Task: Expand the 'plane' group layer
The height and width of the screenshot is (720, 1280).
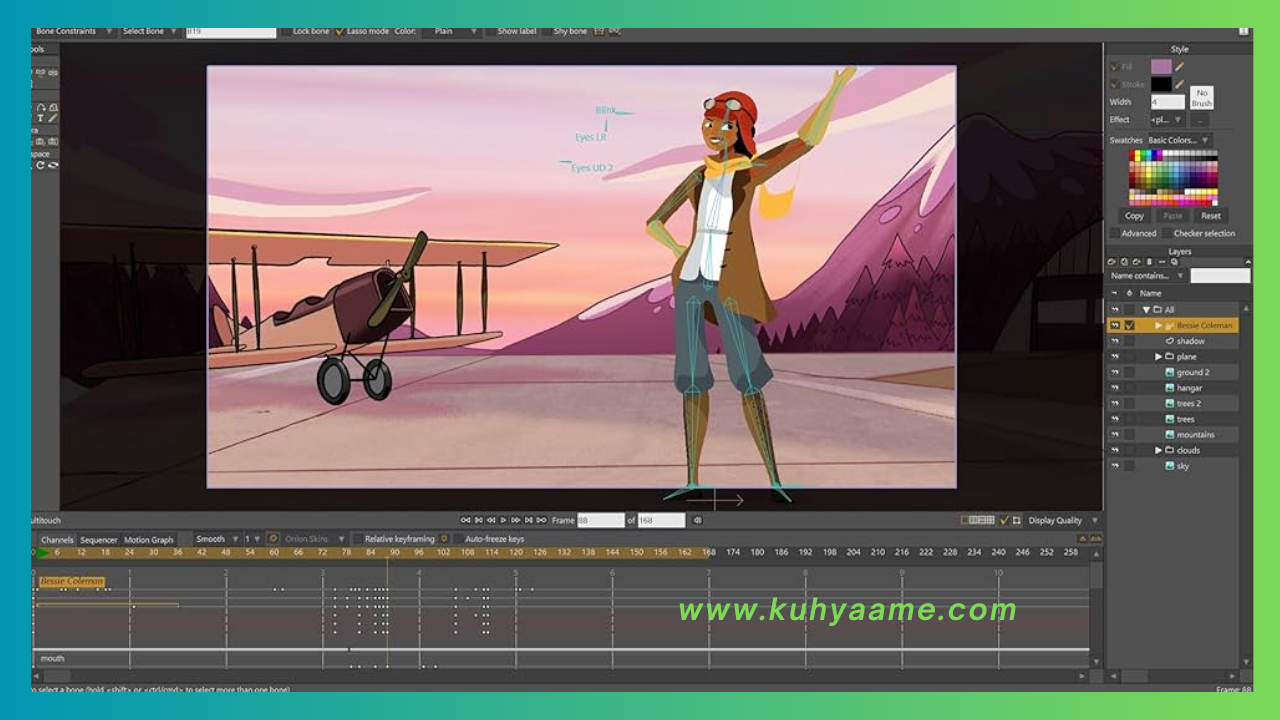Action: (1158, 356)
